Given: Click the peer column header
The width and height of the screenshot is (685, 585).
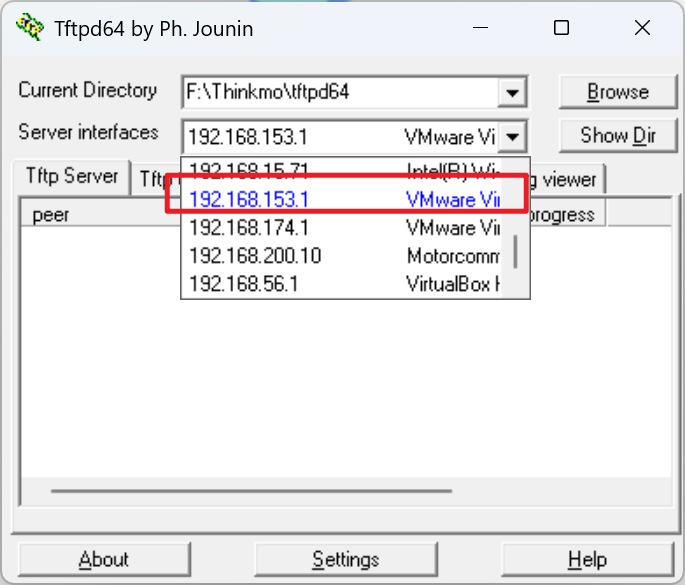Looking at the screenshot, I should 100,215.
